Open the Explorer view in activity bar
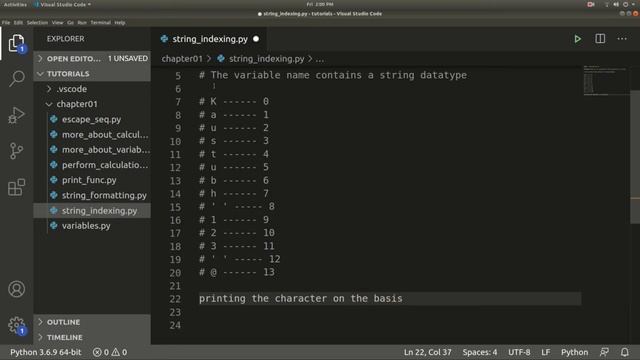Screen dimensions: 640x360 click(16, 43)
